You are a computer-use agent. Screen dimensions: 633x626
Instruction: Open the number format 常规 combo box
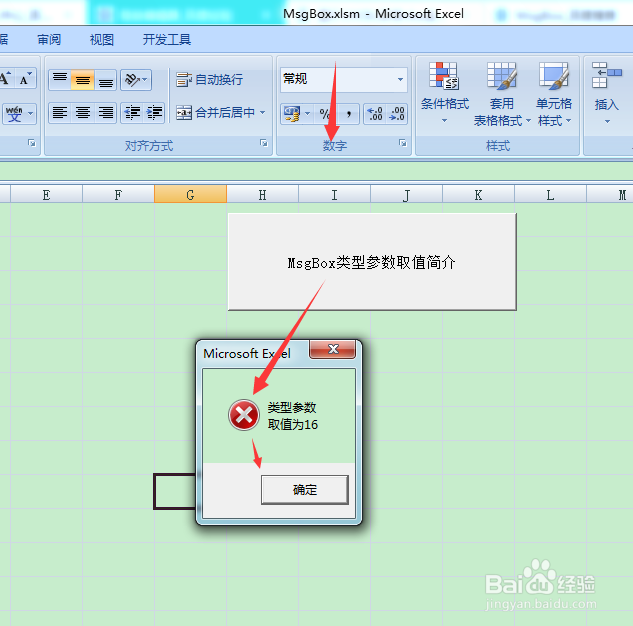click(x=344, y=79)
